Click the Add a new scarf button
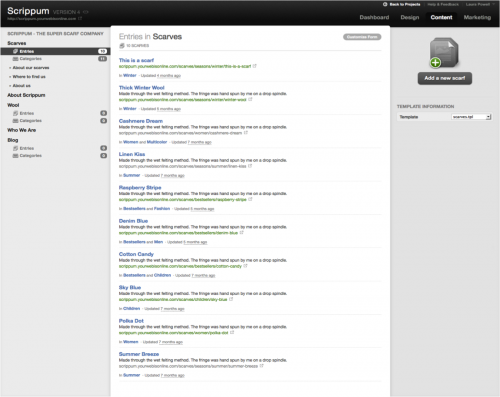 (x=445, y=78)
